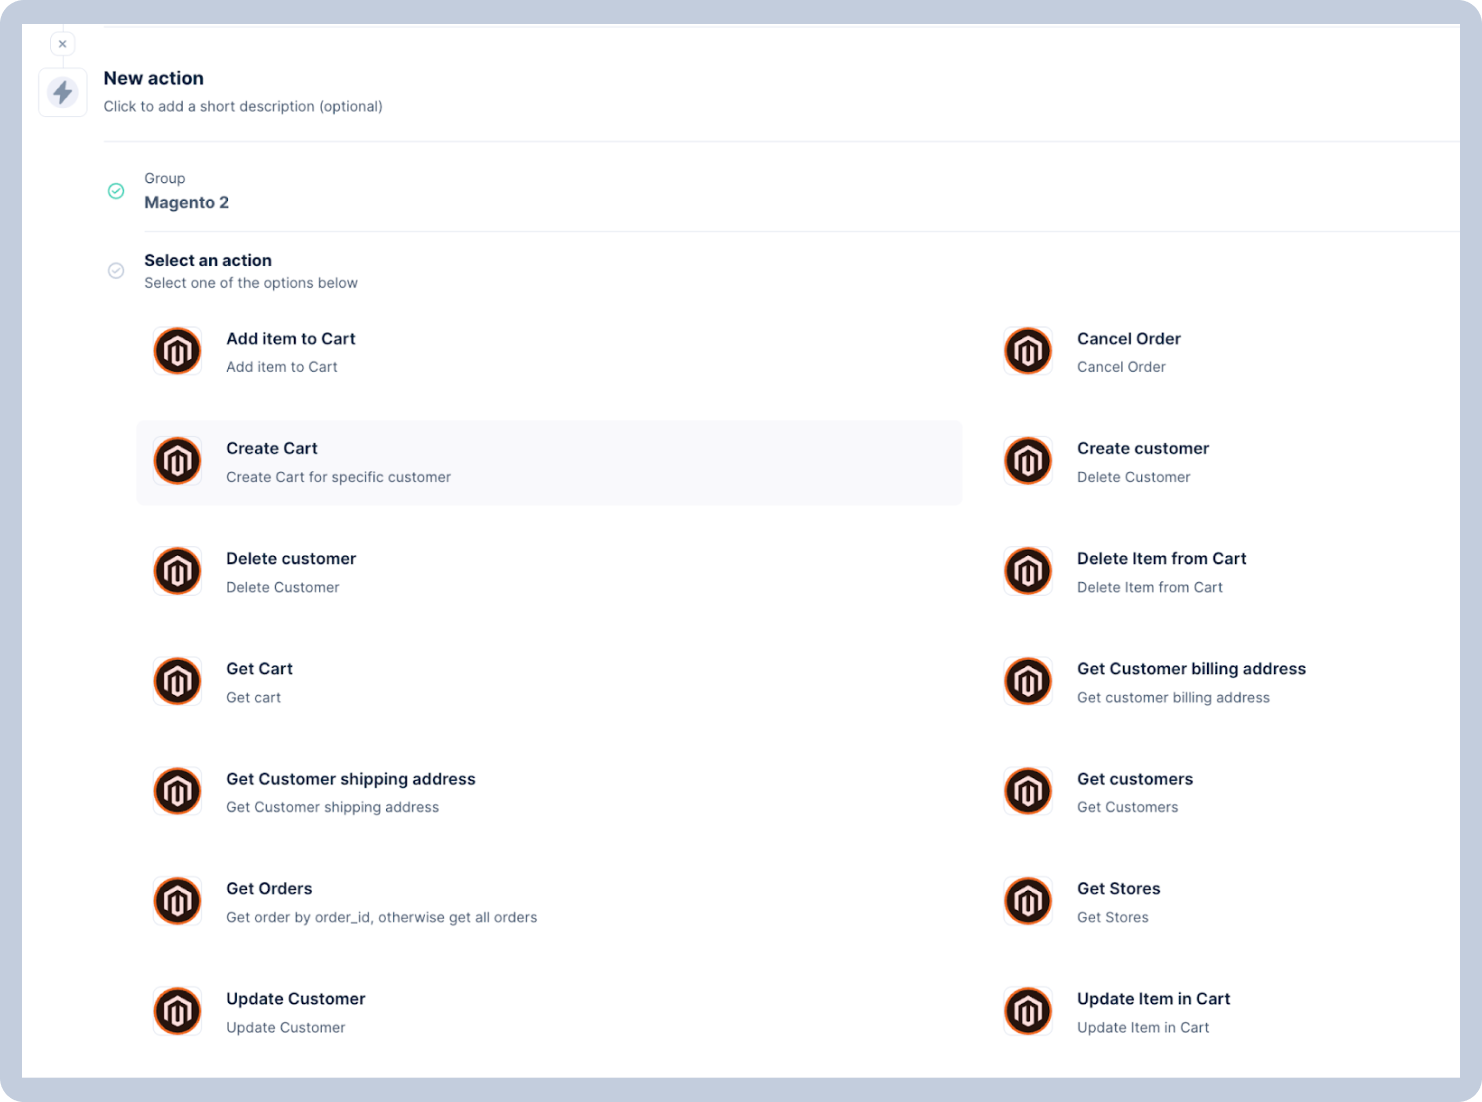Pick the Create customer action
Screen dimensions: 1482x1102
[1142, 449]
